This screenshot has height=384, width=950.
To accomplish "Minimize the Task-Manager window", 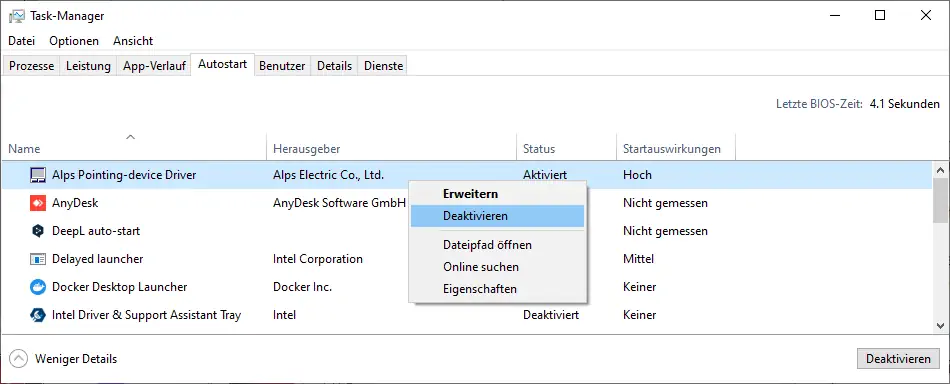I will click(835, 16).
